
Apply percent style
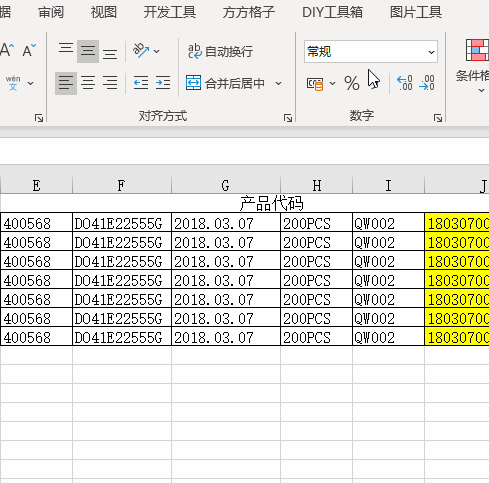click(352, 83)
